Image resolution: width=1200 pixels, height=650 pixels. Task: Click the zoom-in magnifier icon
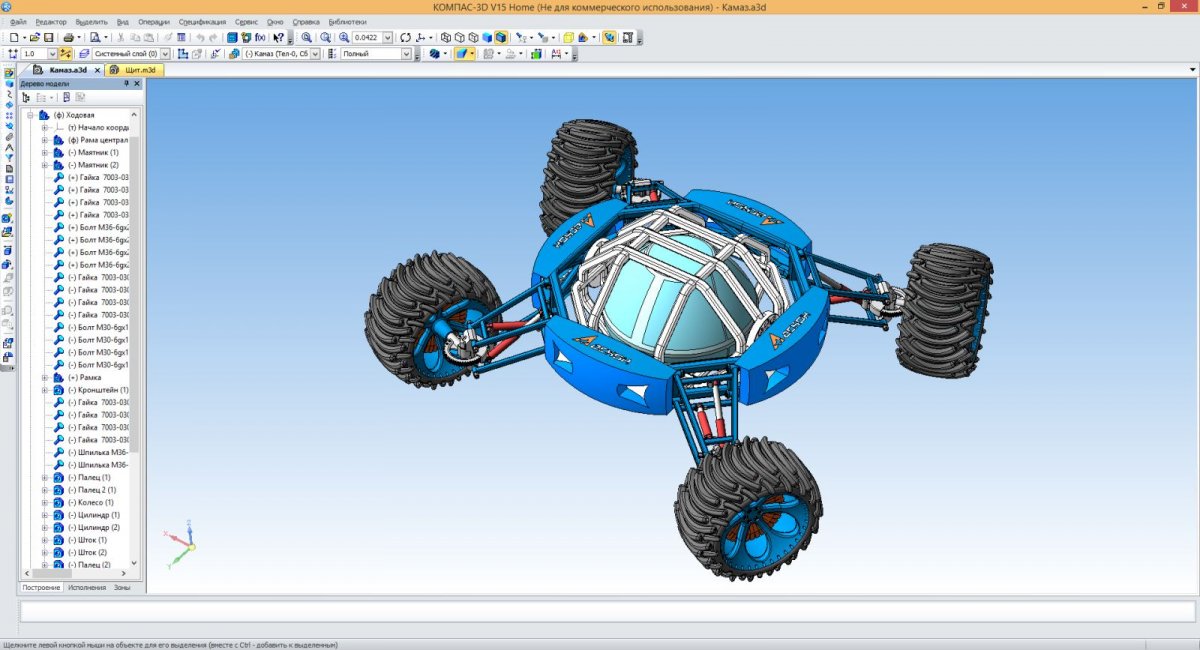point(307,37)
